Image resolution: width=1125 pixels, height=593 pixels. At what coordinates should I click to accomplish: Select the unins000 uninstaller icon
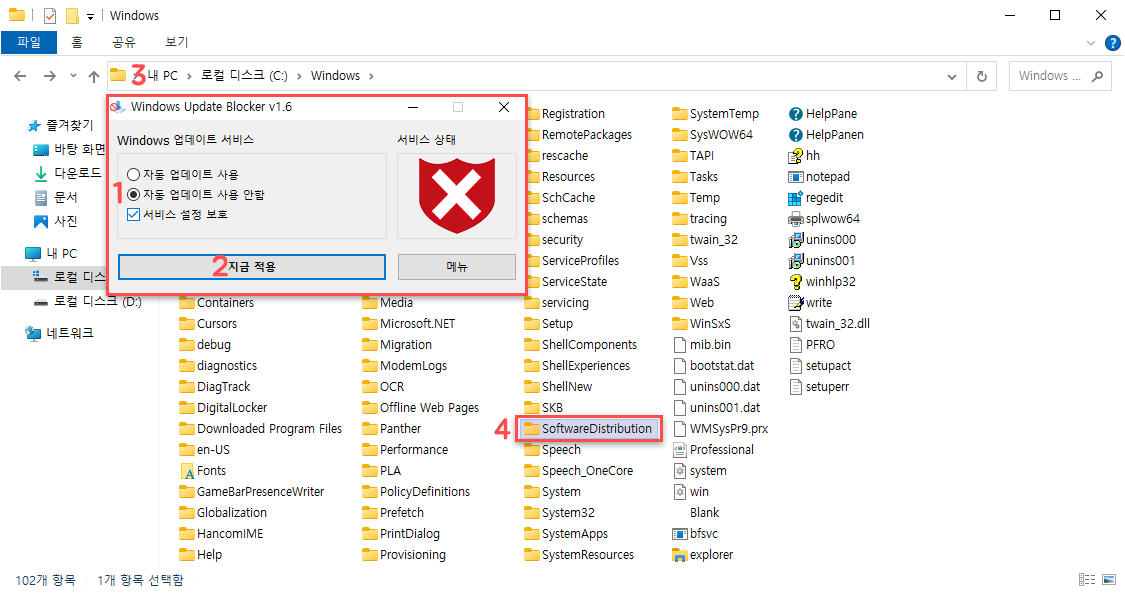tap(795, 240)
